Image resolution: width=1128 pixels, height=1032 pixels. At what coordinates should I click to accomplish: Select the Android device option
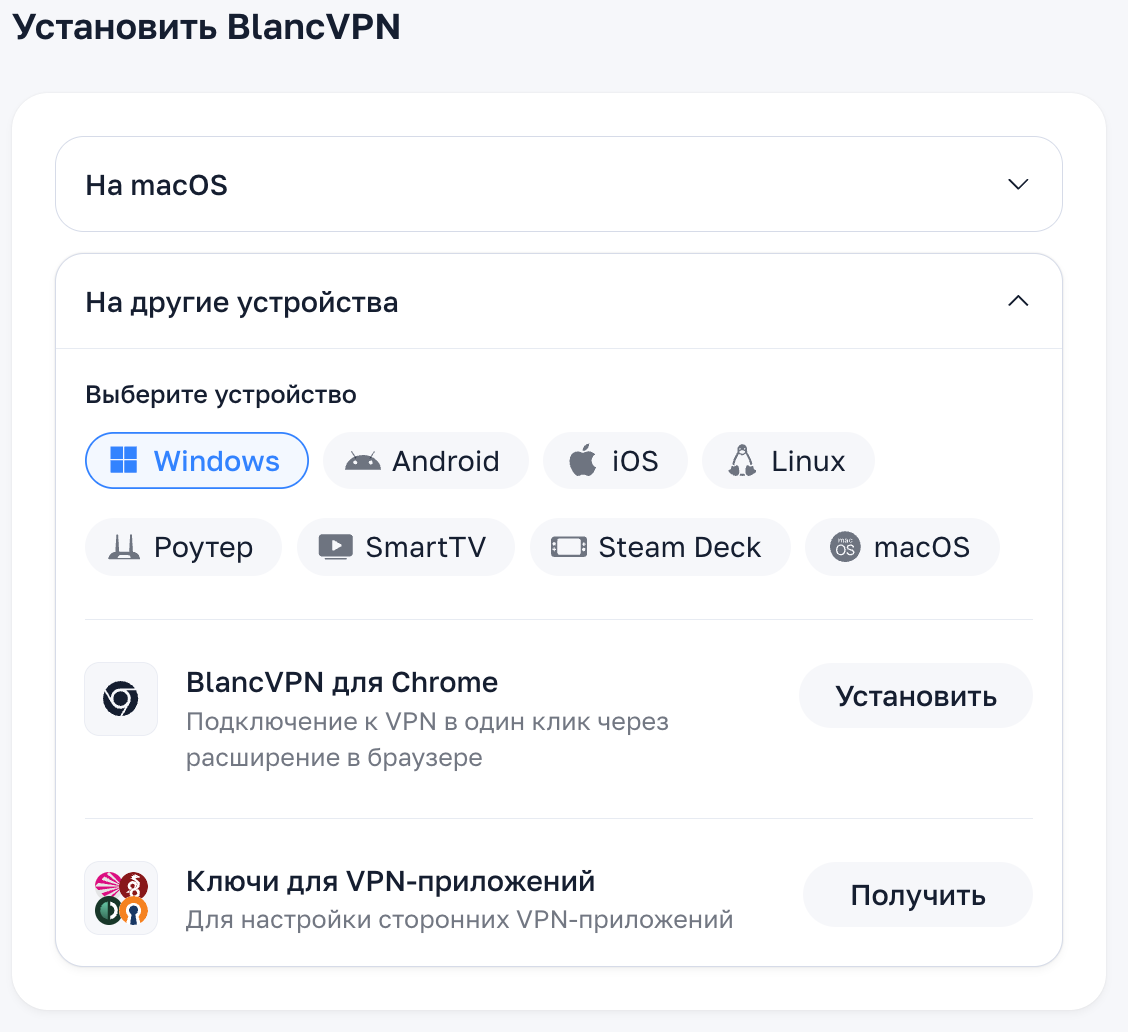click(x=425, y=461)
